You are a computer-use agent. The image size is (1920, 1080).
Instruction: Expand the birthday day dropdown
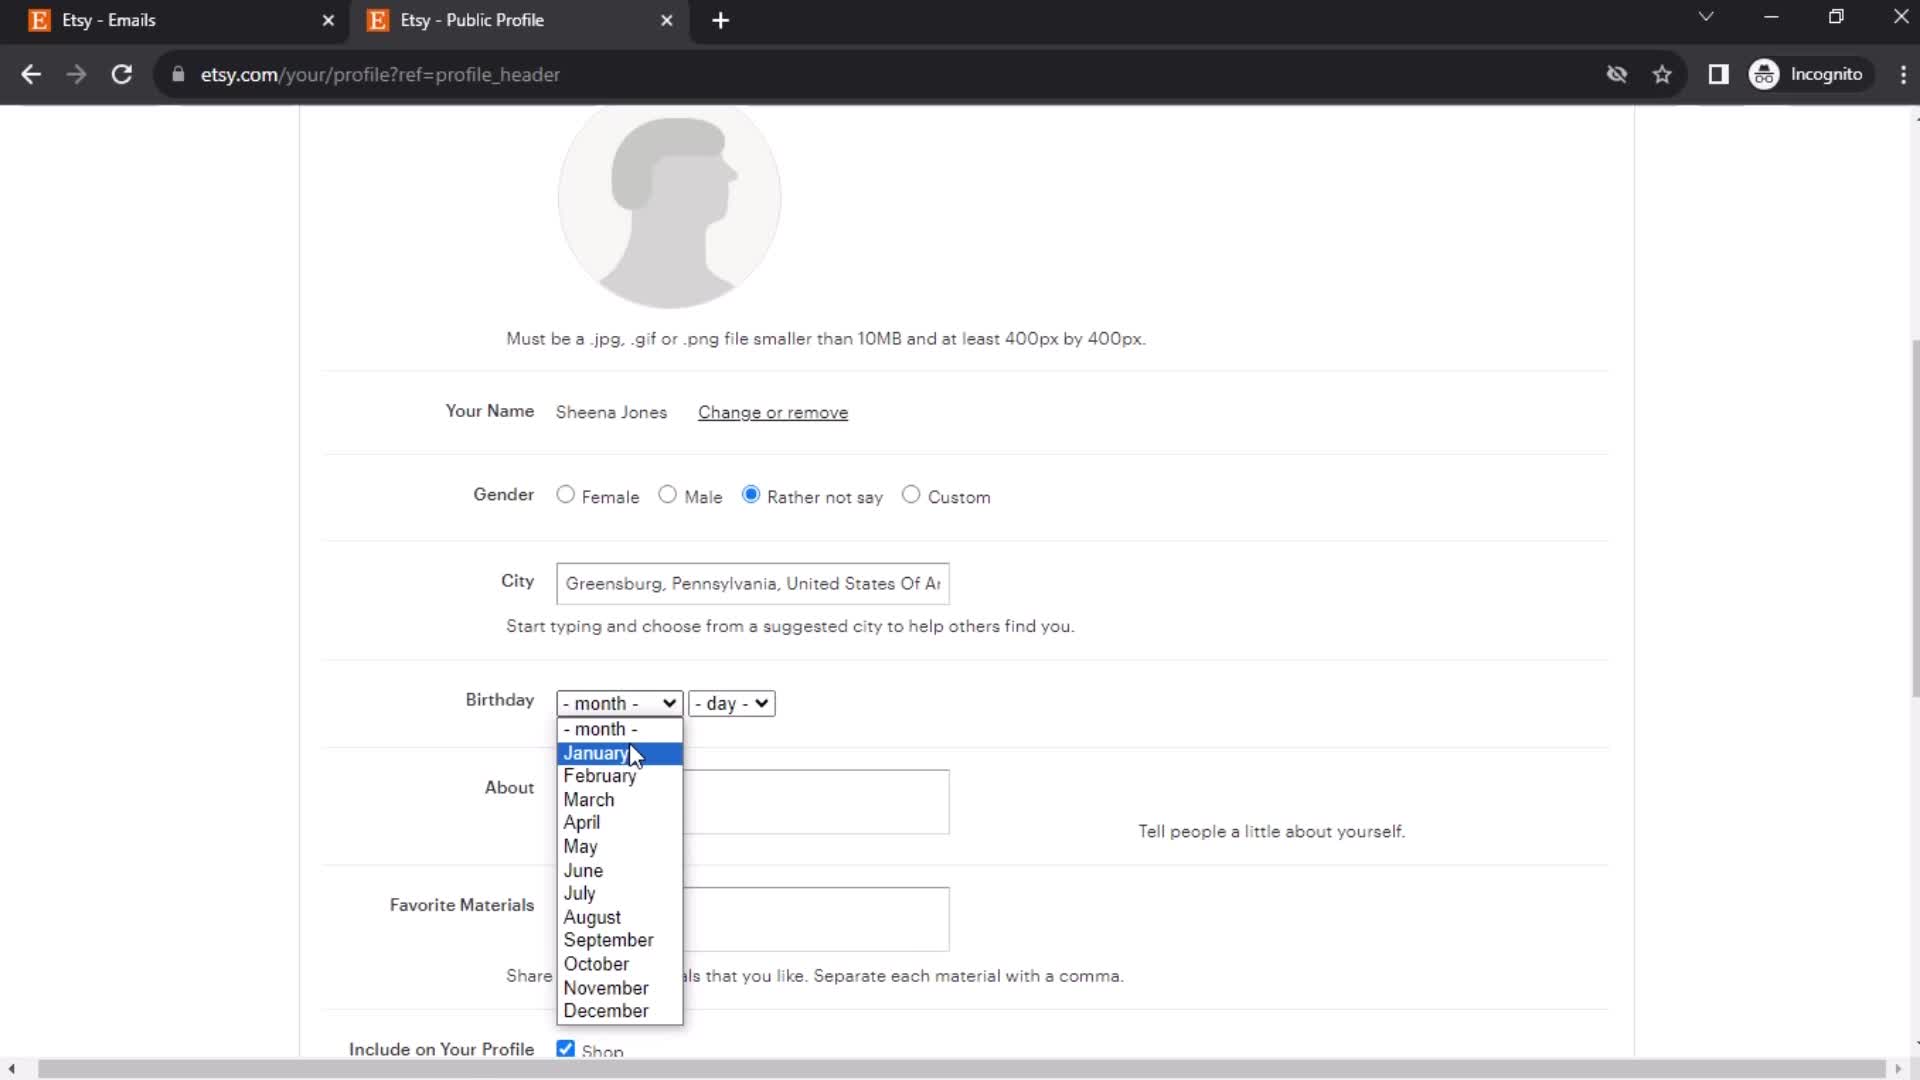pos(729,703)
